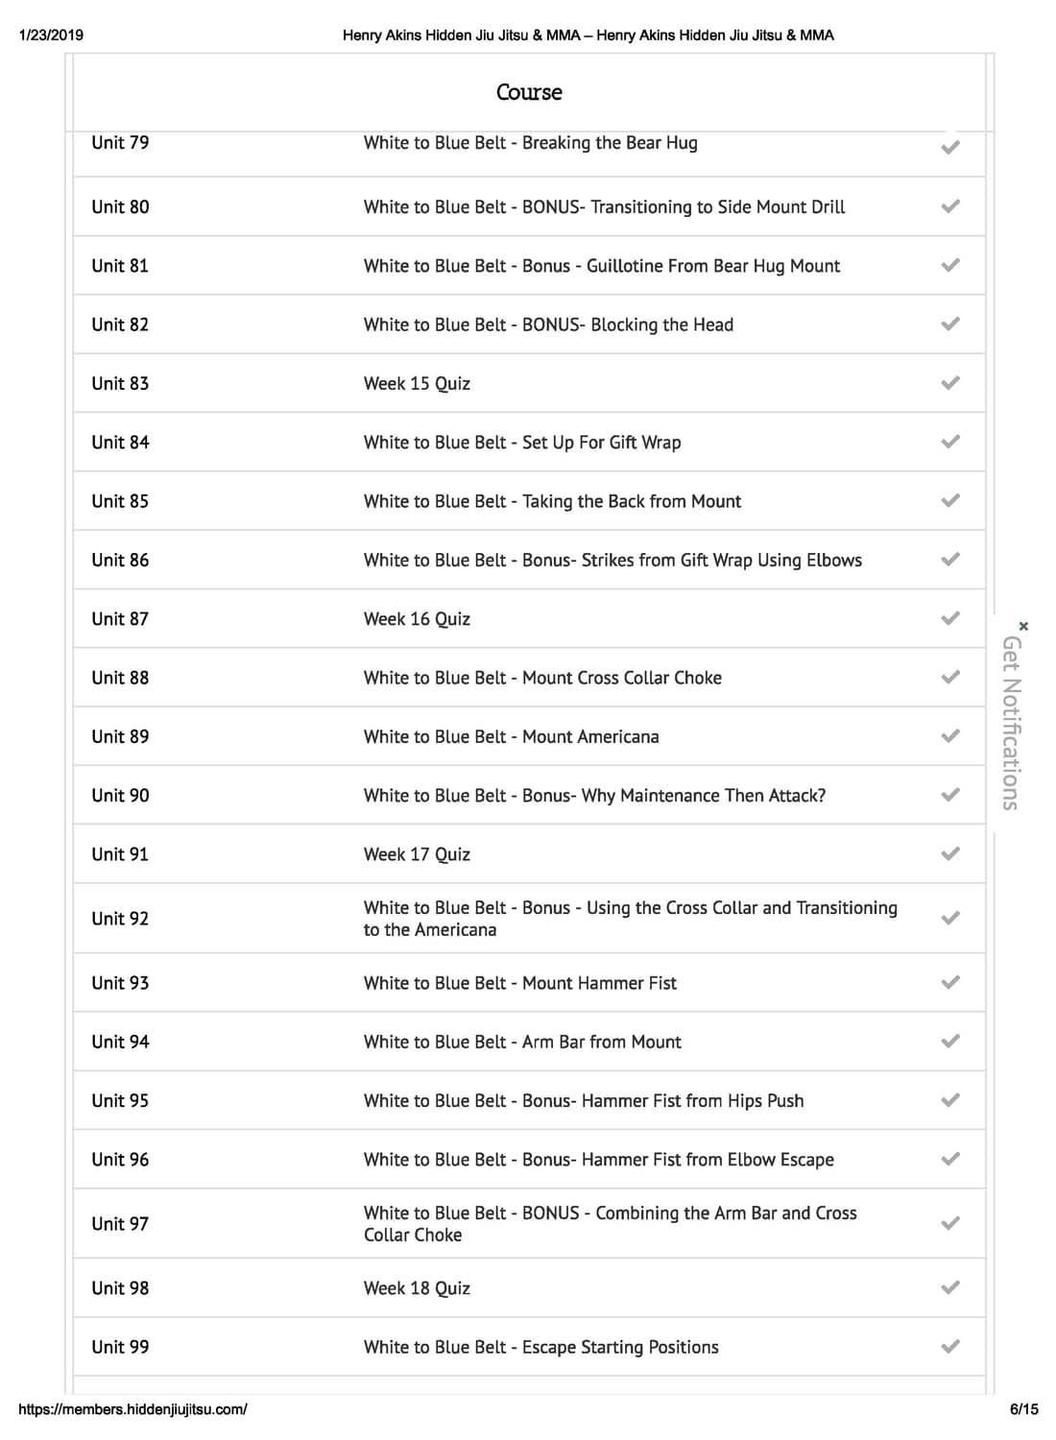1056x1440 pixels.
Task: Open the Get Notifications side panel
Action: tap(1011, 722)
